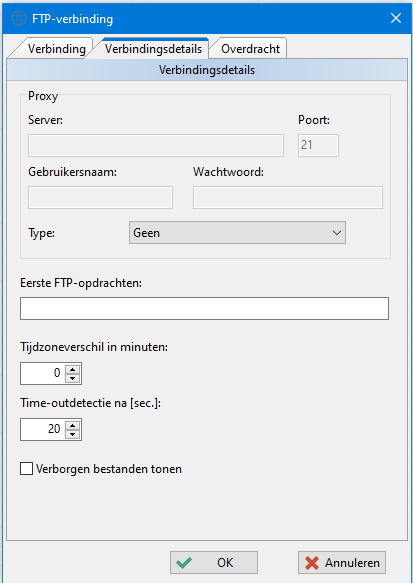Click the Eerste FTP-opdrachten input field
This screenshot has height=583, width=413.
point(204,308)
